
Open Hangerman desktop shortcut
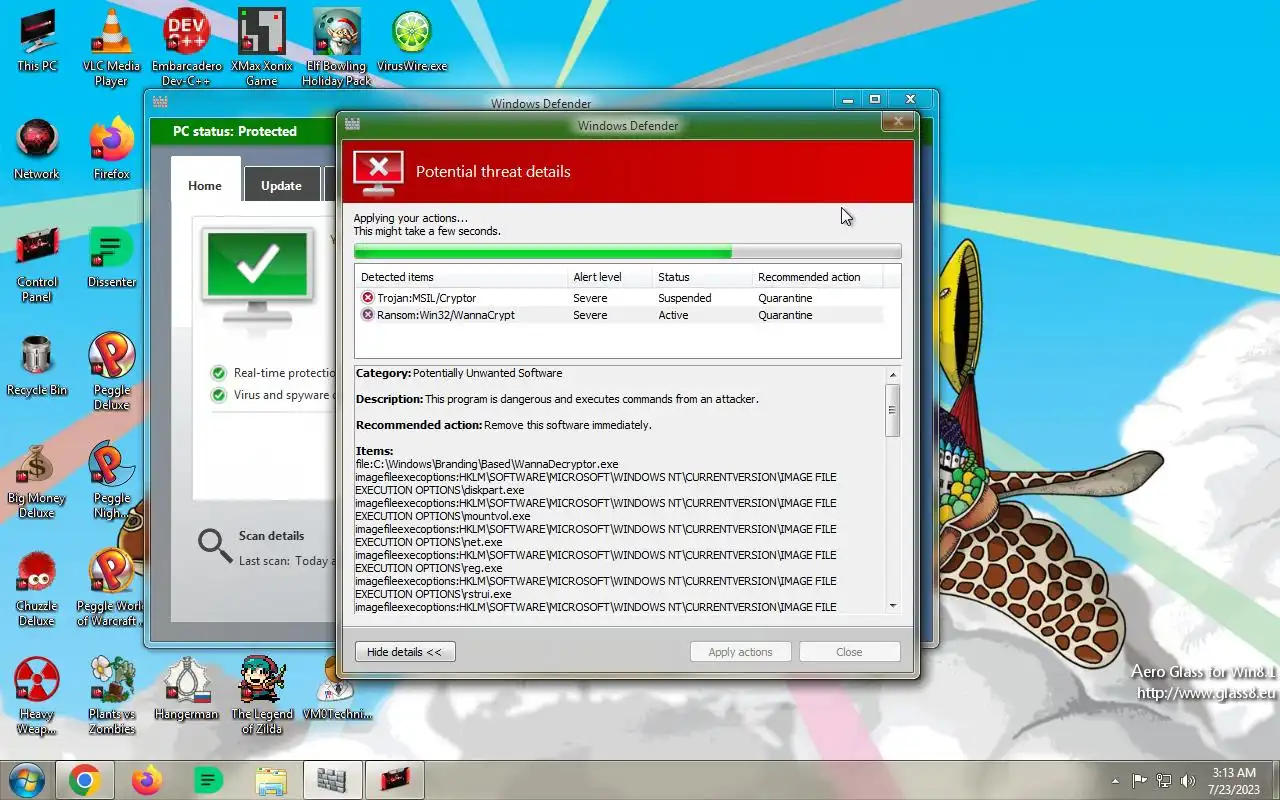click(187, 689)
